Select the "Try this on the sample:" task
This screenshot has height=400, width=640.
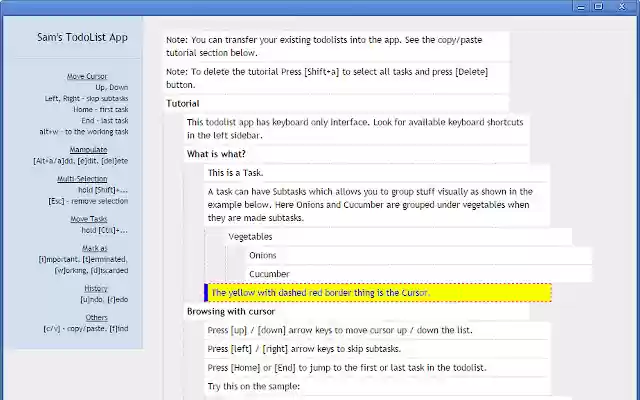coord(377,386)
